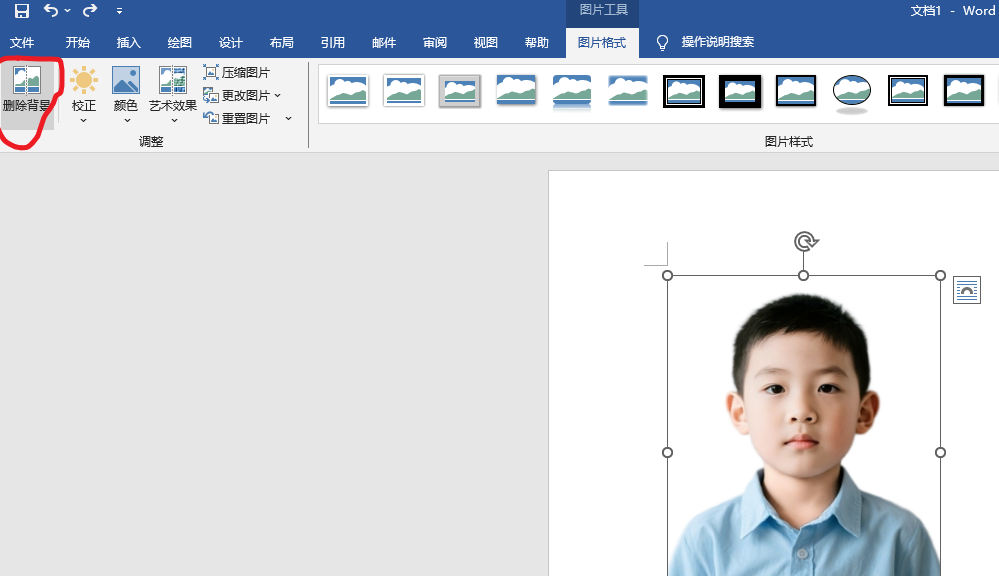Image resolution: width=999 pixels, height=576 pixels.
Task: Click the layout options icon beside picture
Action: (967, 290)
